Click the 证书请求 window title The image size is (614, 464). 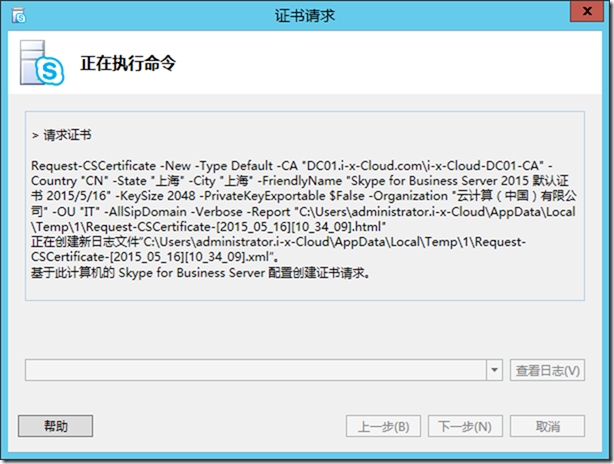pyautogui.click(x=305, y=16)
